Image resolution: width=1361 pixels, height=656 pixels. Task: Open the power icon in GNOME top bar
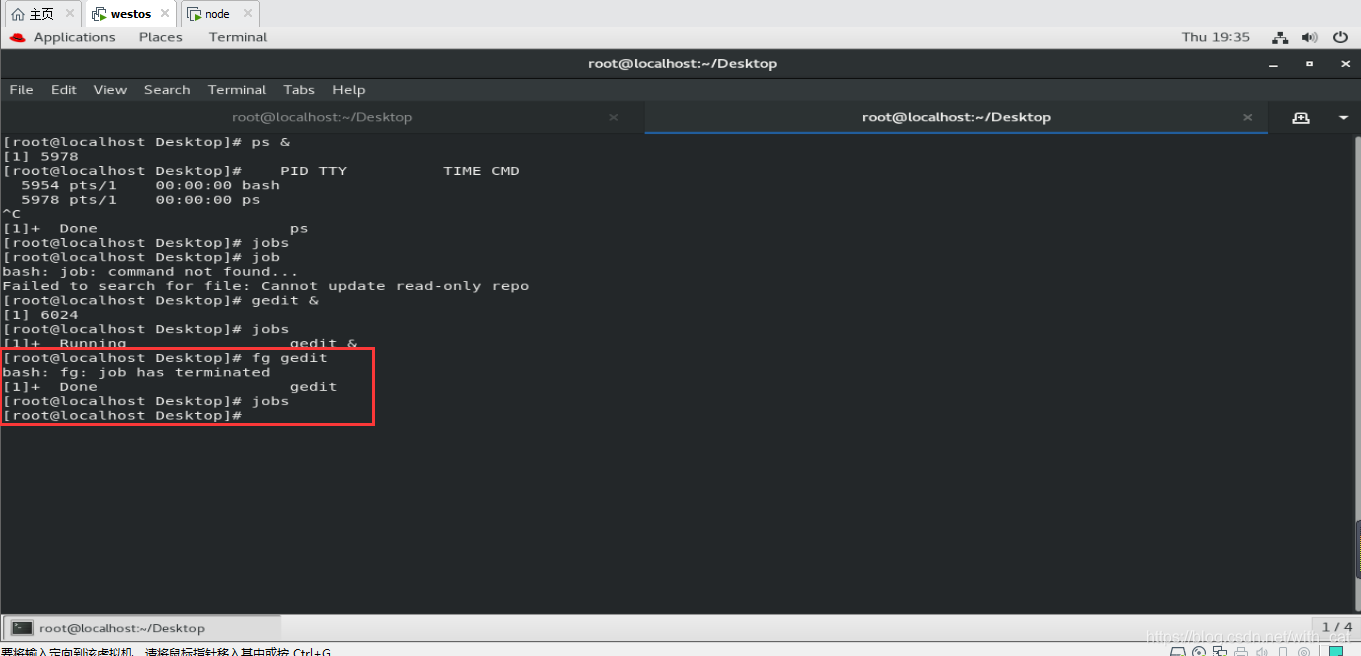coord(1341,37)
